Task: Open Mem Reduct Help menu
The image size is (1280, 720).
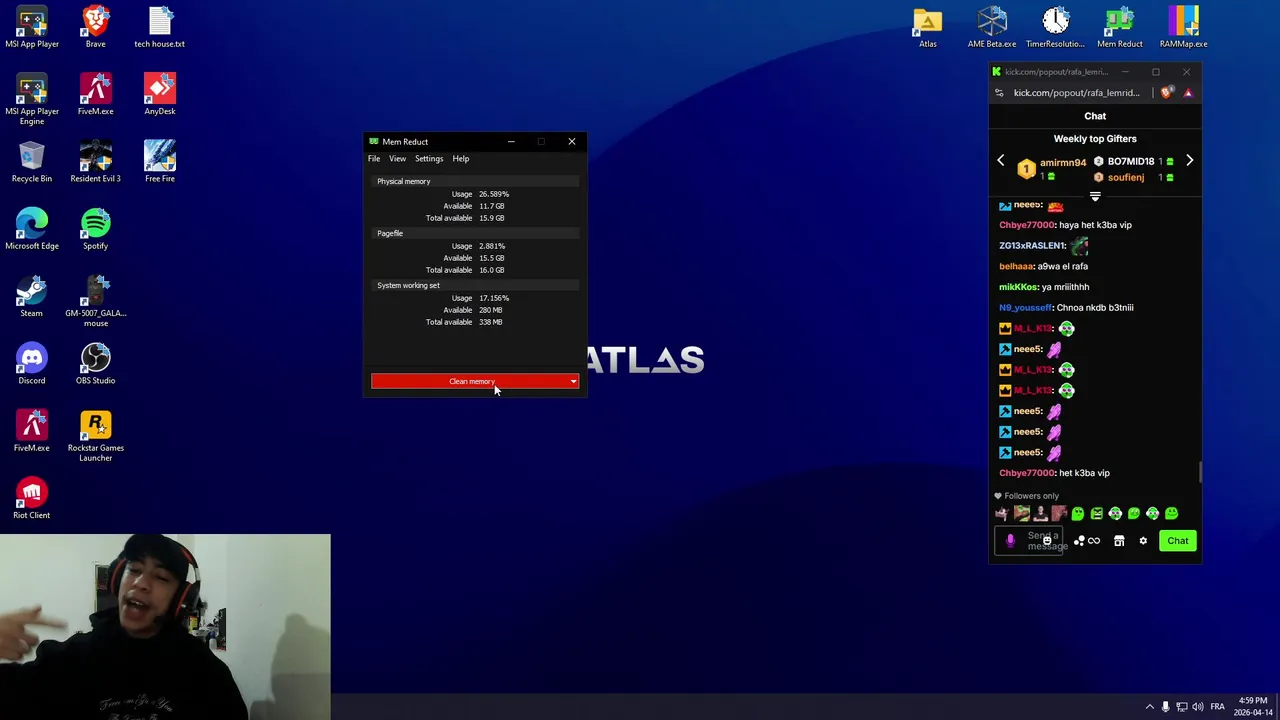Action: coord(460,159)
